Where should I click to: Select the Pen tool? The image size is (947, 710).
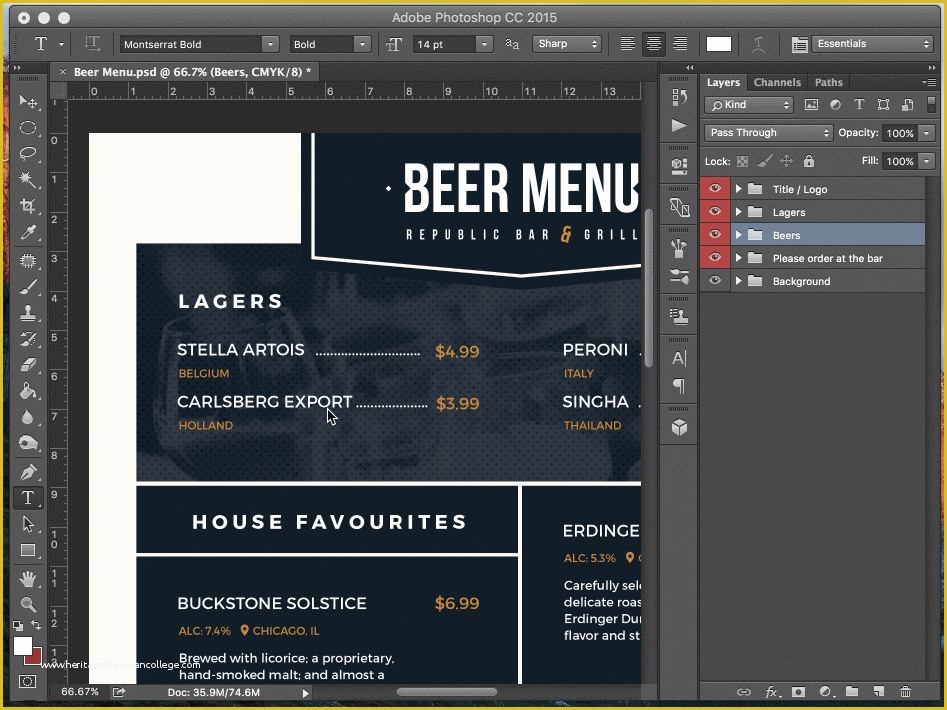pos(28,472)
